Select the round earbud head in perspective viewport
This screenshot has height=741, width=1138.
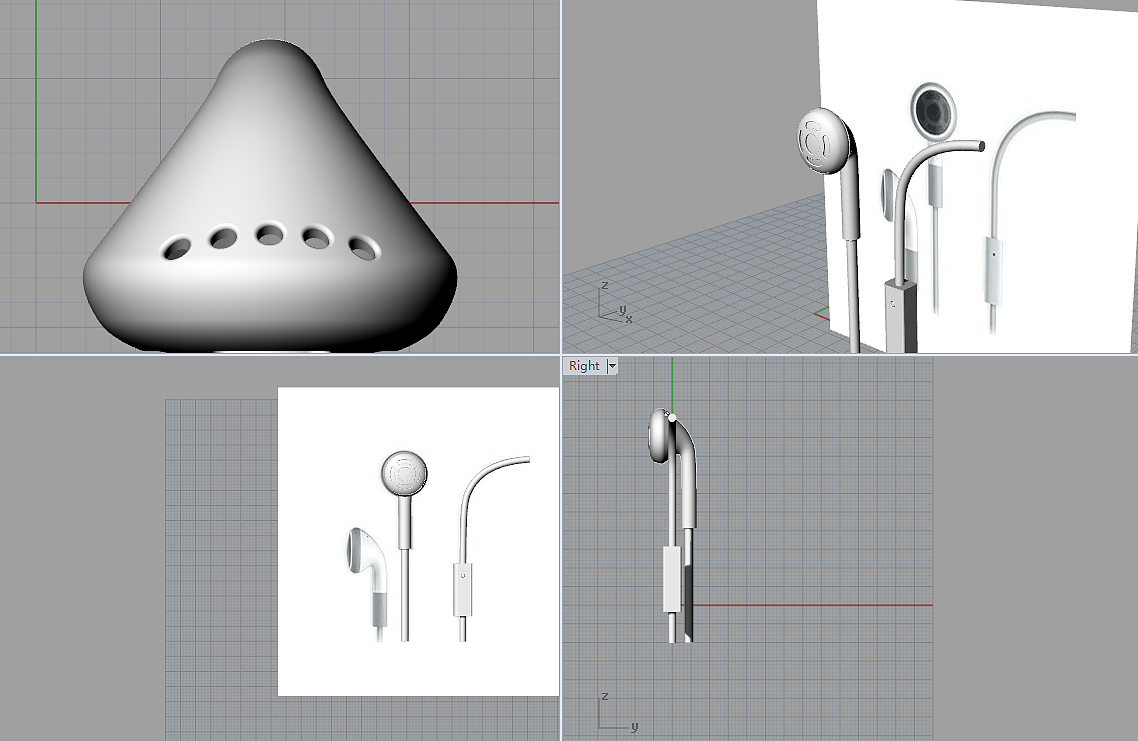[x=823, y=140]
